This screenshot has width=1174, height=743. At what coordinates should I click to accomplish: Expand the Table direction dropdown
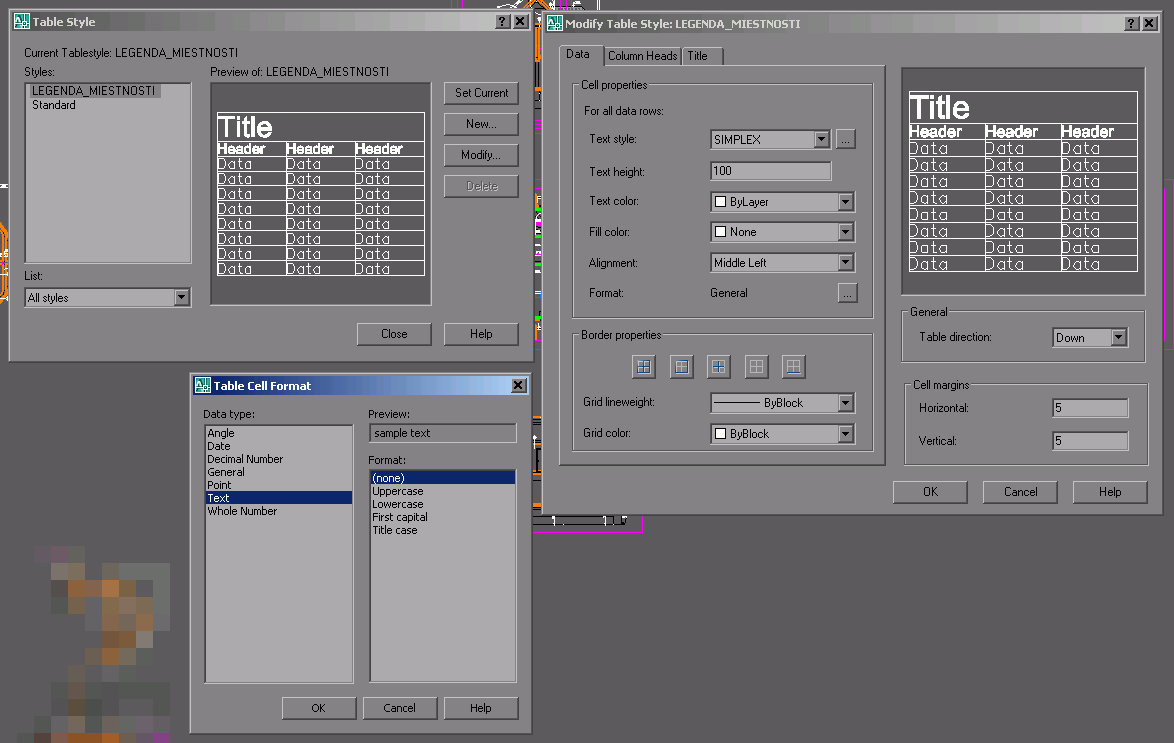pyautogui.click(x=1118, y=338)
